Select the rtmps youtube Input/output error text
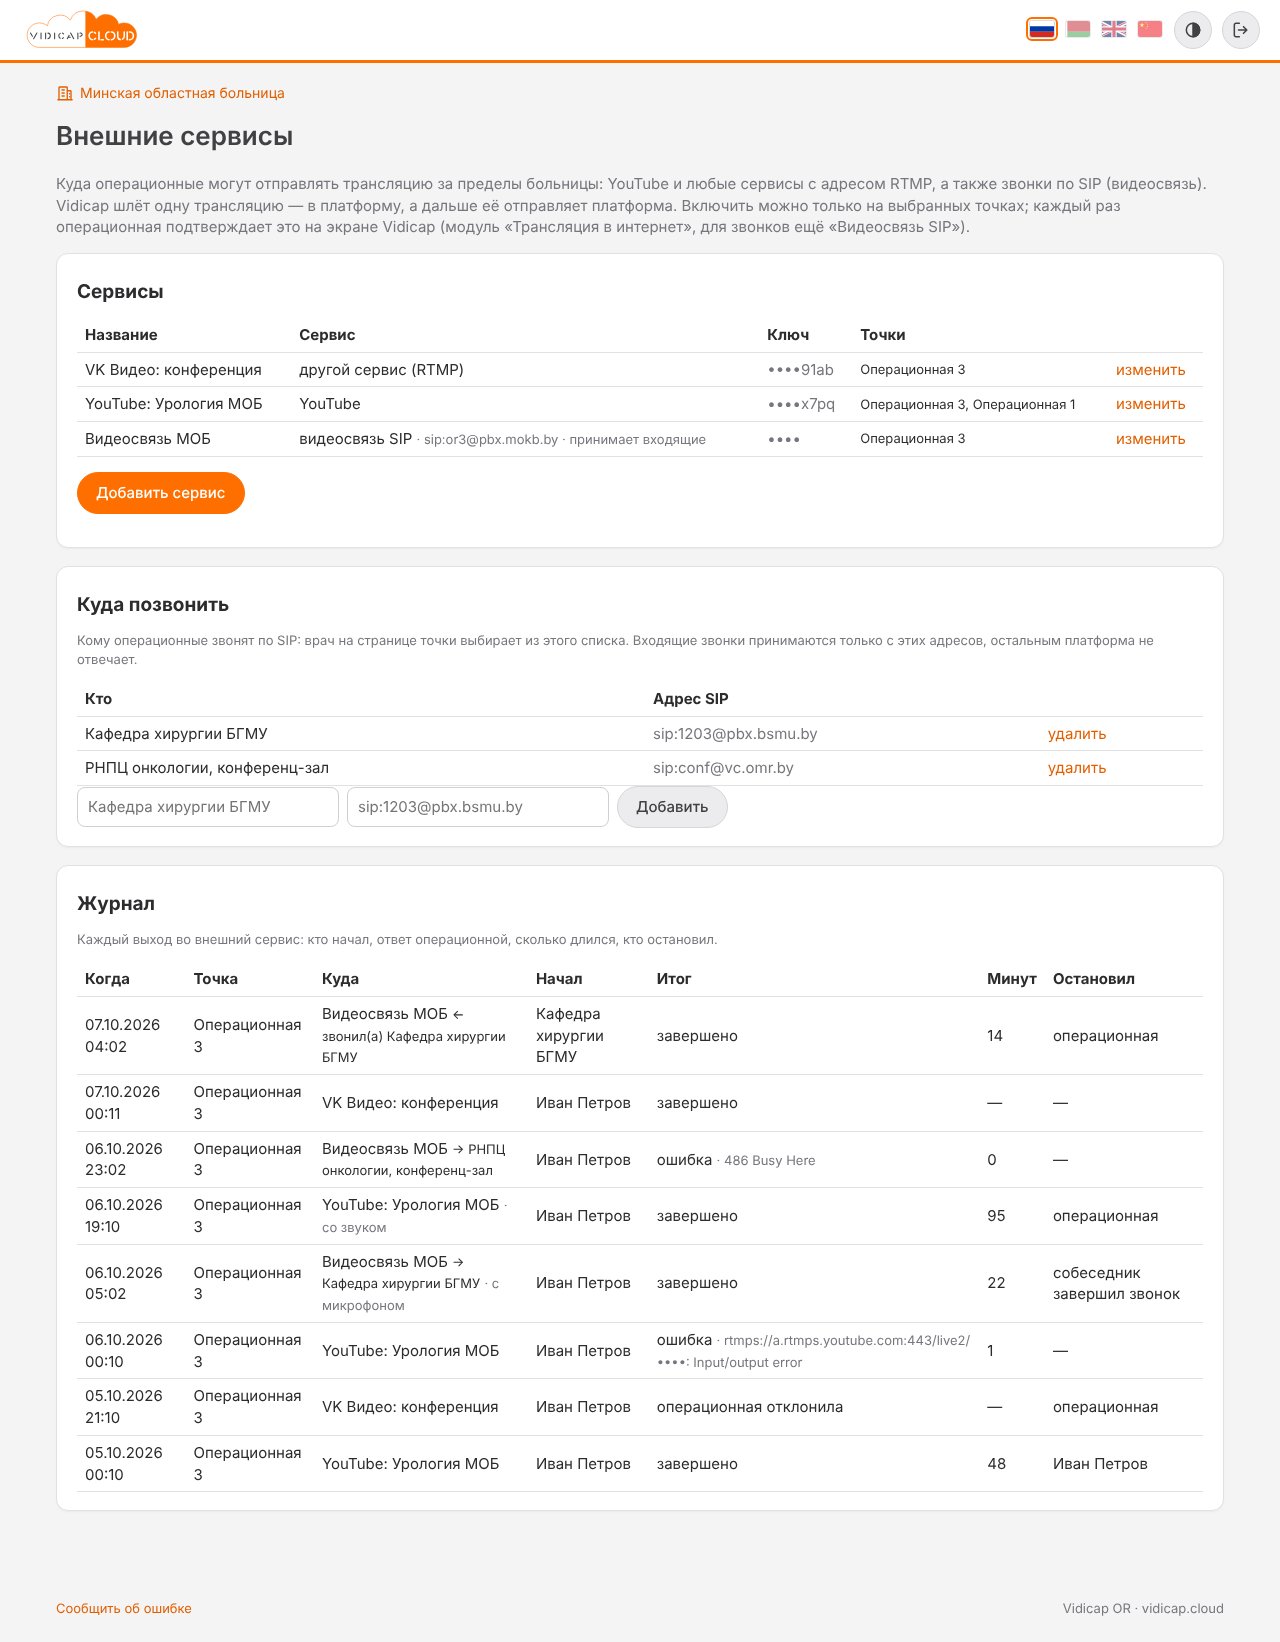Viewport: 1280px width, 1642px height. [x=814, y=1351]
